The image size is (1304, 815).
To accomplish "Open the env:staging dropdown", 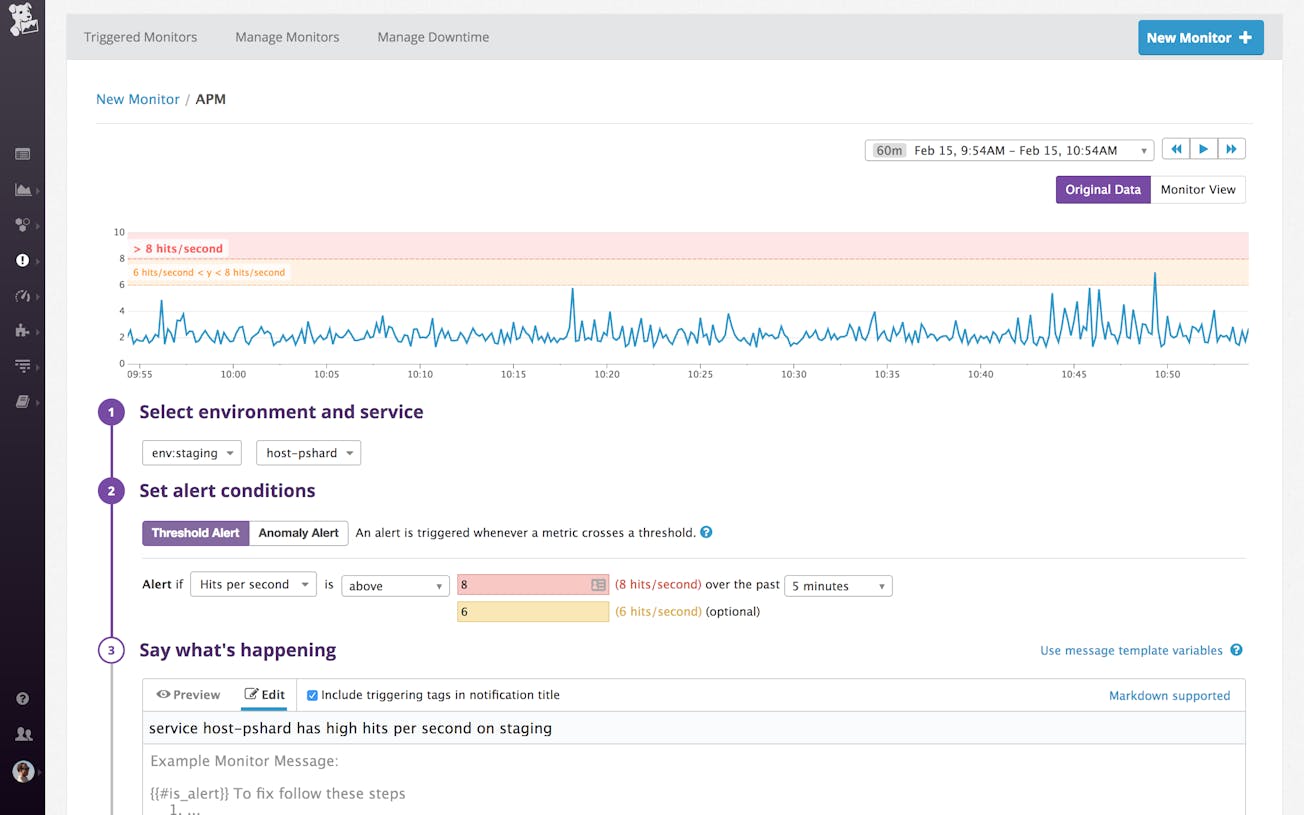I will 191,452.
